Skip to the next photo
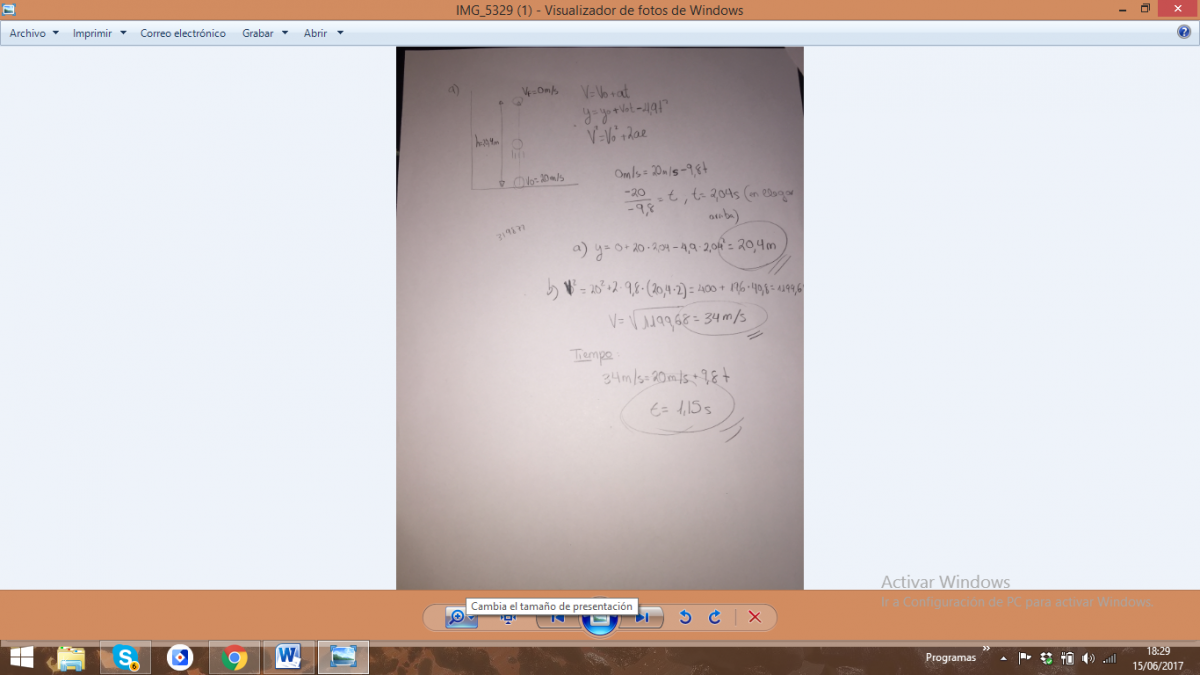1200x675 pixels. pos(642,618)
